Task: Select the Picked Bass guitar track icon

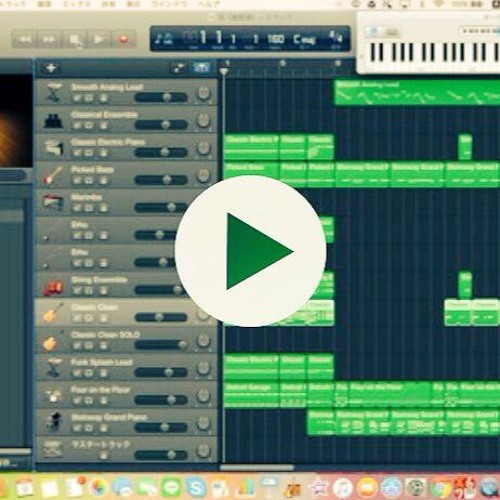Action: point(53,175)
